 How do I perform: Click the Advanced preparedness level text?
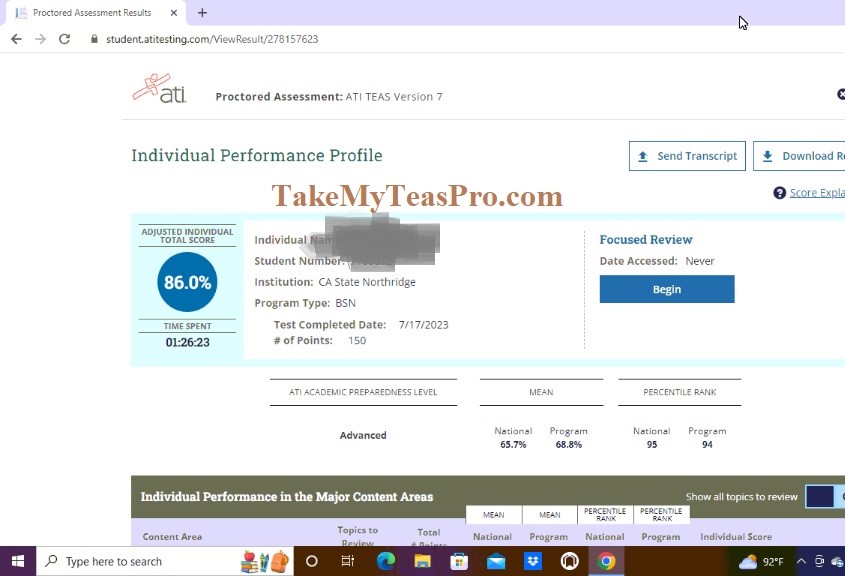pos(363,435)
